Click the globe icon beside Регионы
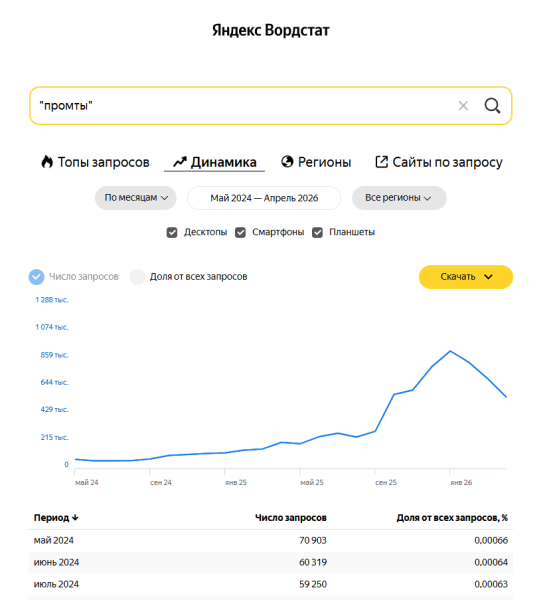The height and width of the screenshot is (600, 559). pos(287,162)
